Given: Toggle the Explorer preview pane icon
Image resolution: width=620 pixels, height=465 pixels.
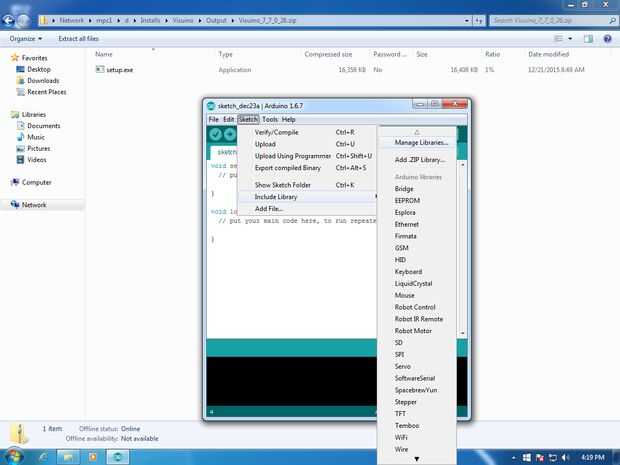Looking at the screenshot, I should [x=588, y=38].
